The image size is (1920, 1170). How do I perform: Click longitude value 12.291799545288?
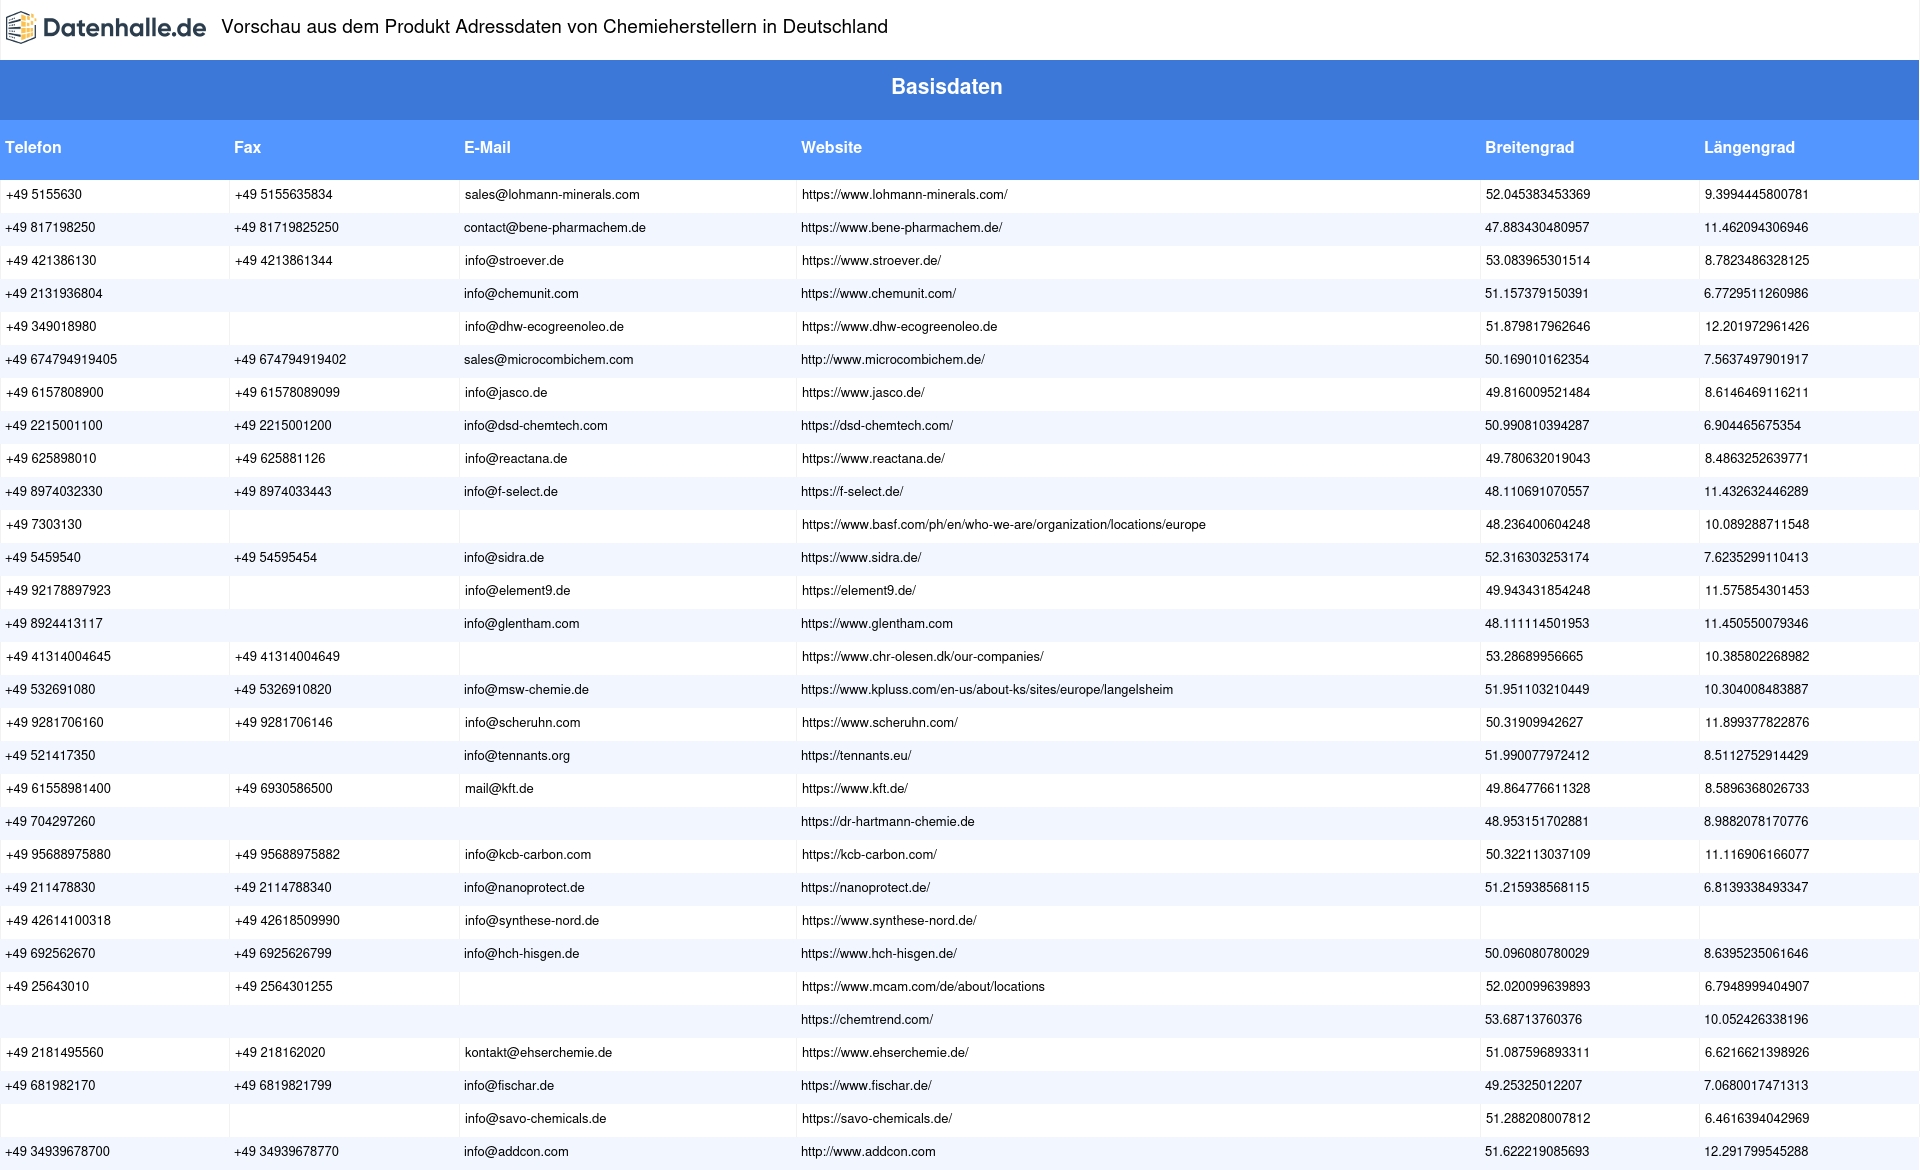[1756, 1152]
